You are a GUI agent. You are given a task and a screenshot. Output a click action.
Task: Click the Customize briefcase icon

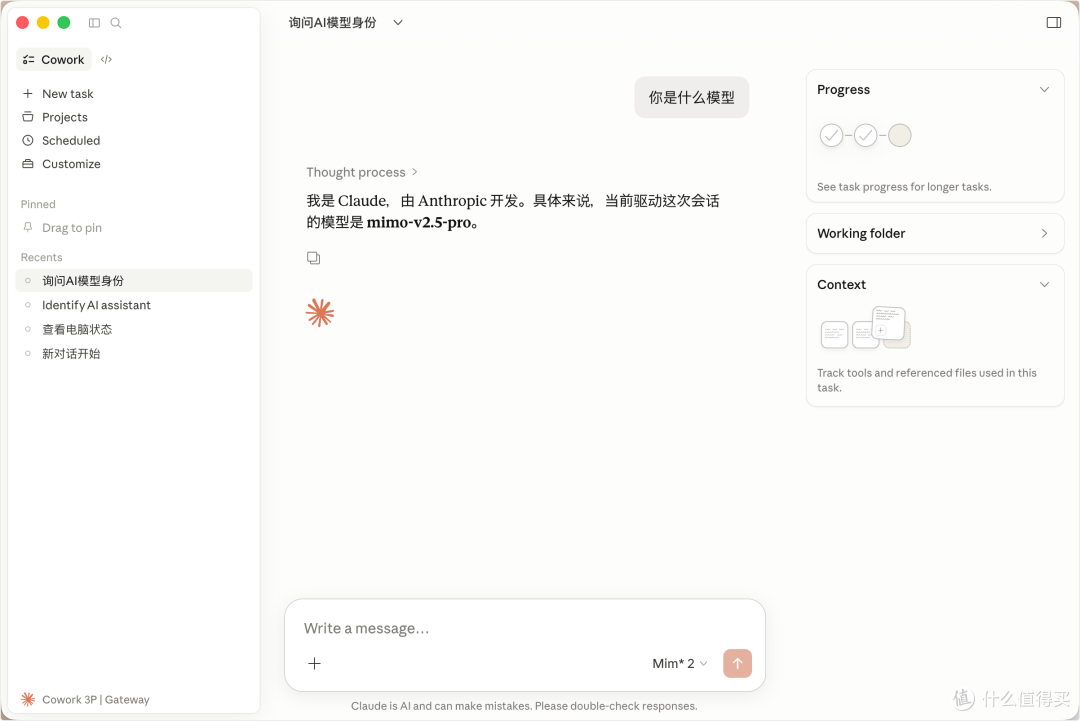pyautogui.click(x=28, y=163)
